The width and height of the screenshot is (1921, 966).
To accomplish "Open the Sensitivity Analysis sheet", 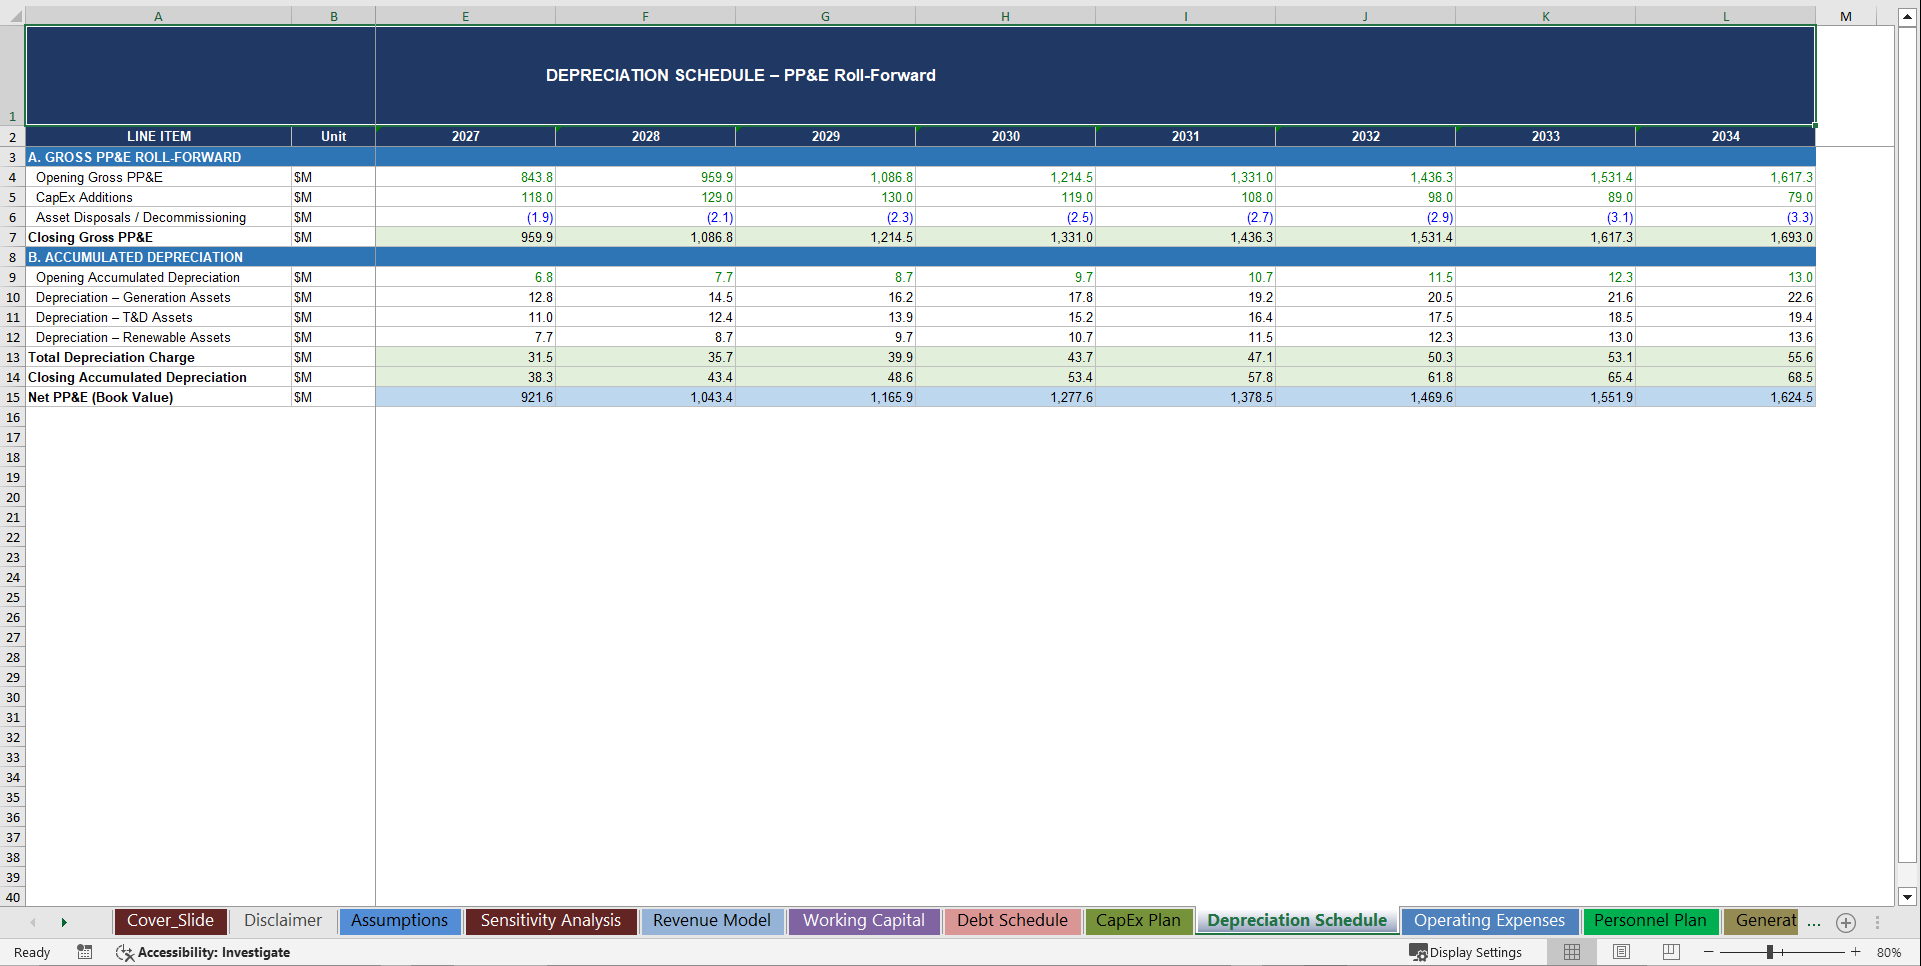I will [551, 920].
